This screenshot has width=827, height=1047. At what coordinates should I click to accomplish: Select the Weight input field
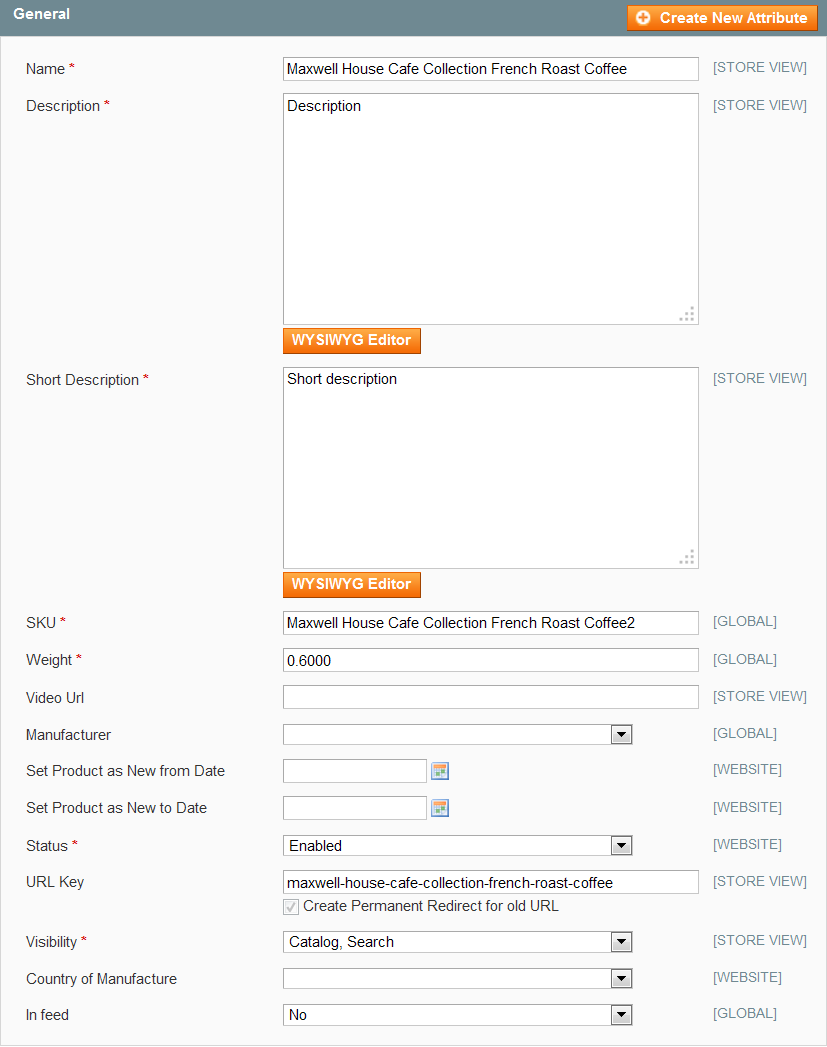tap(491, 660)
